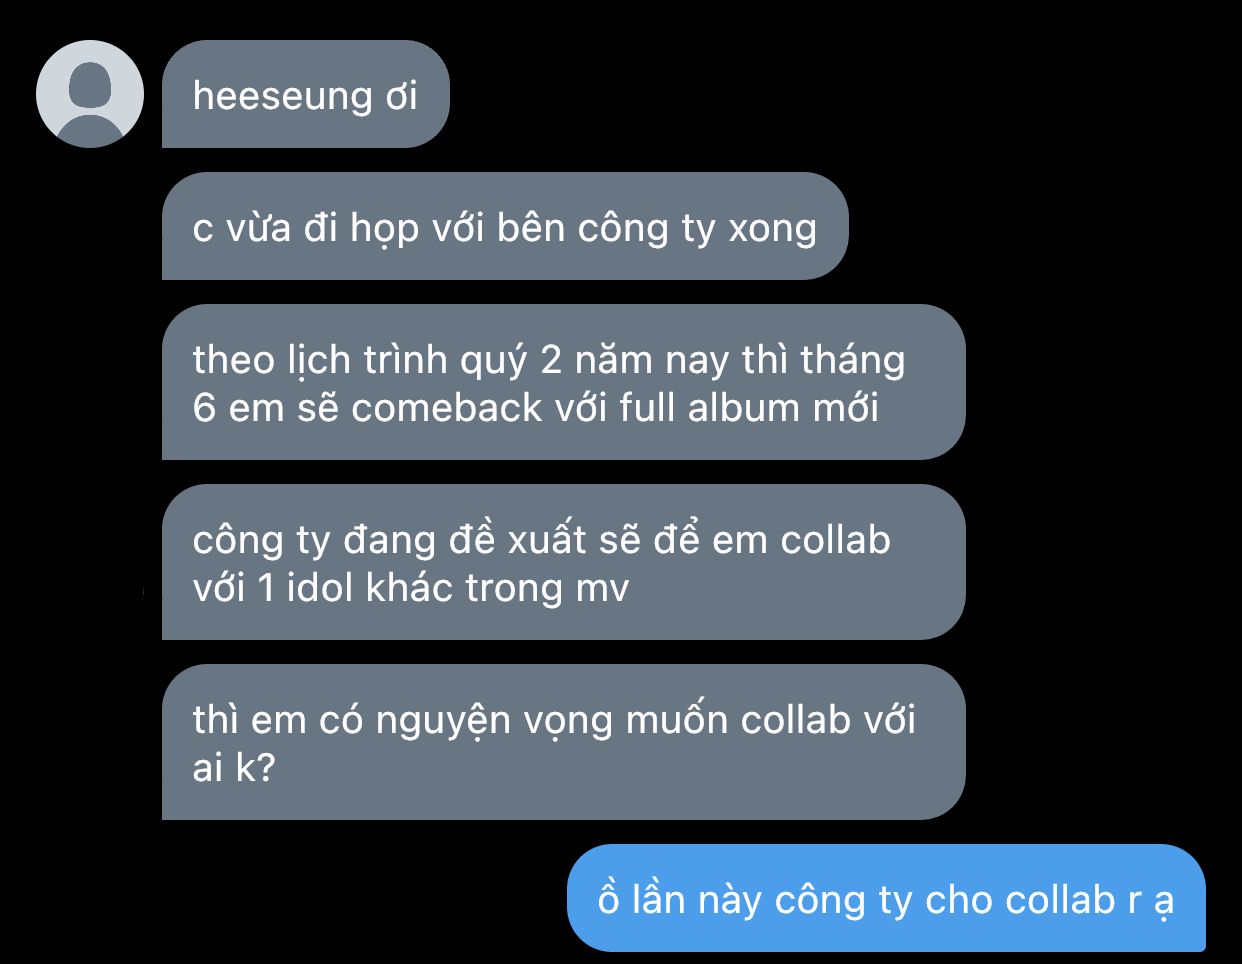The height and width of the screenshot is (964, 1242).
Task: Click the blue reply 'ồ lần này công ty cho collab r ạ'
Action: click(x=886, y=898)
